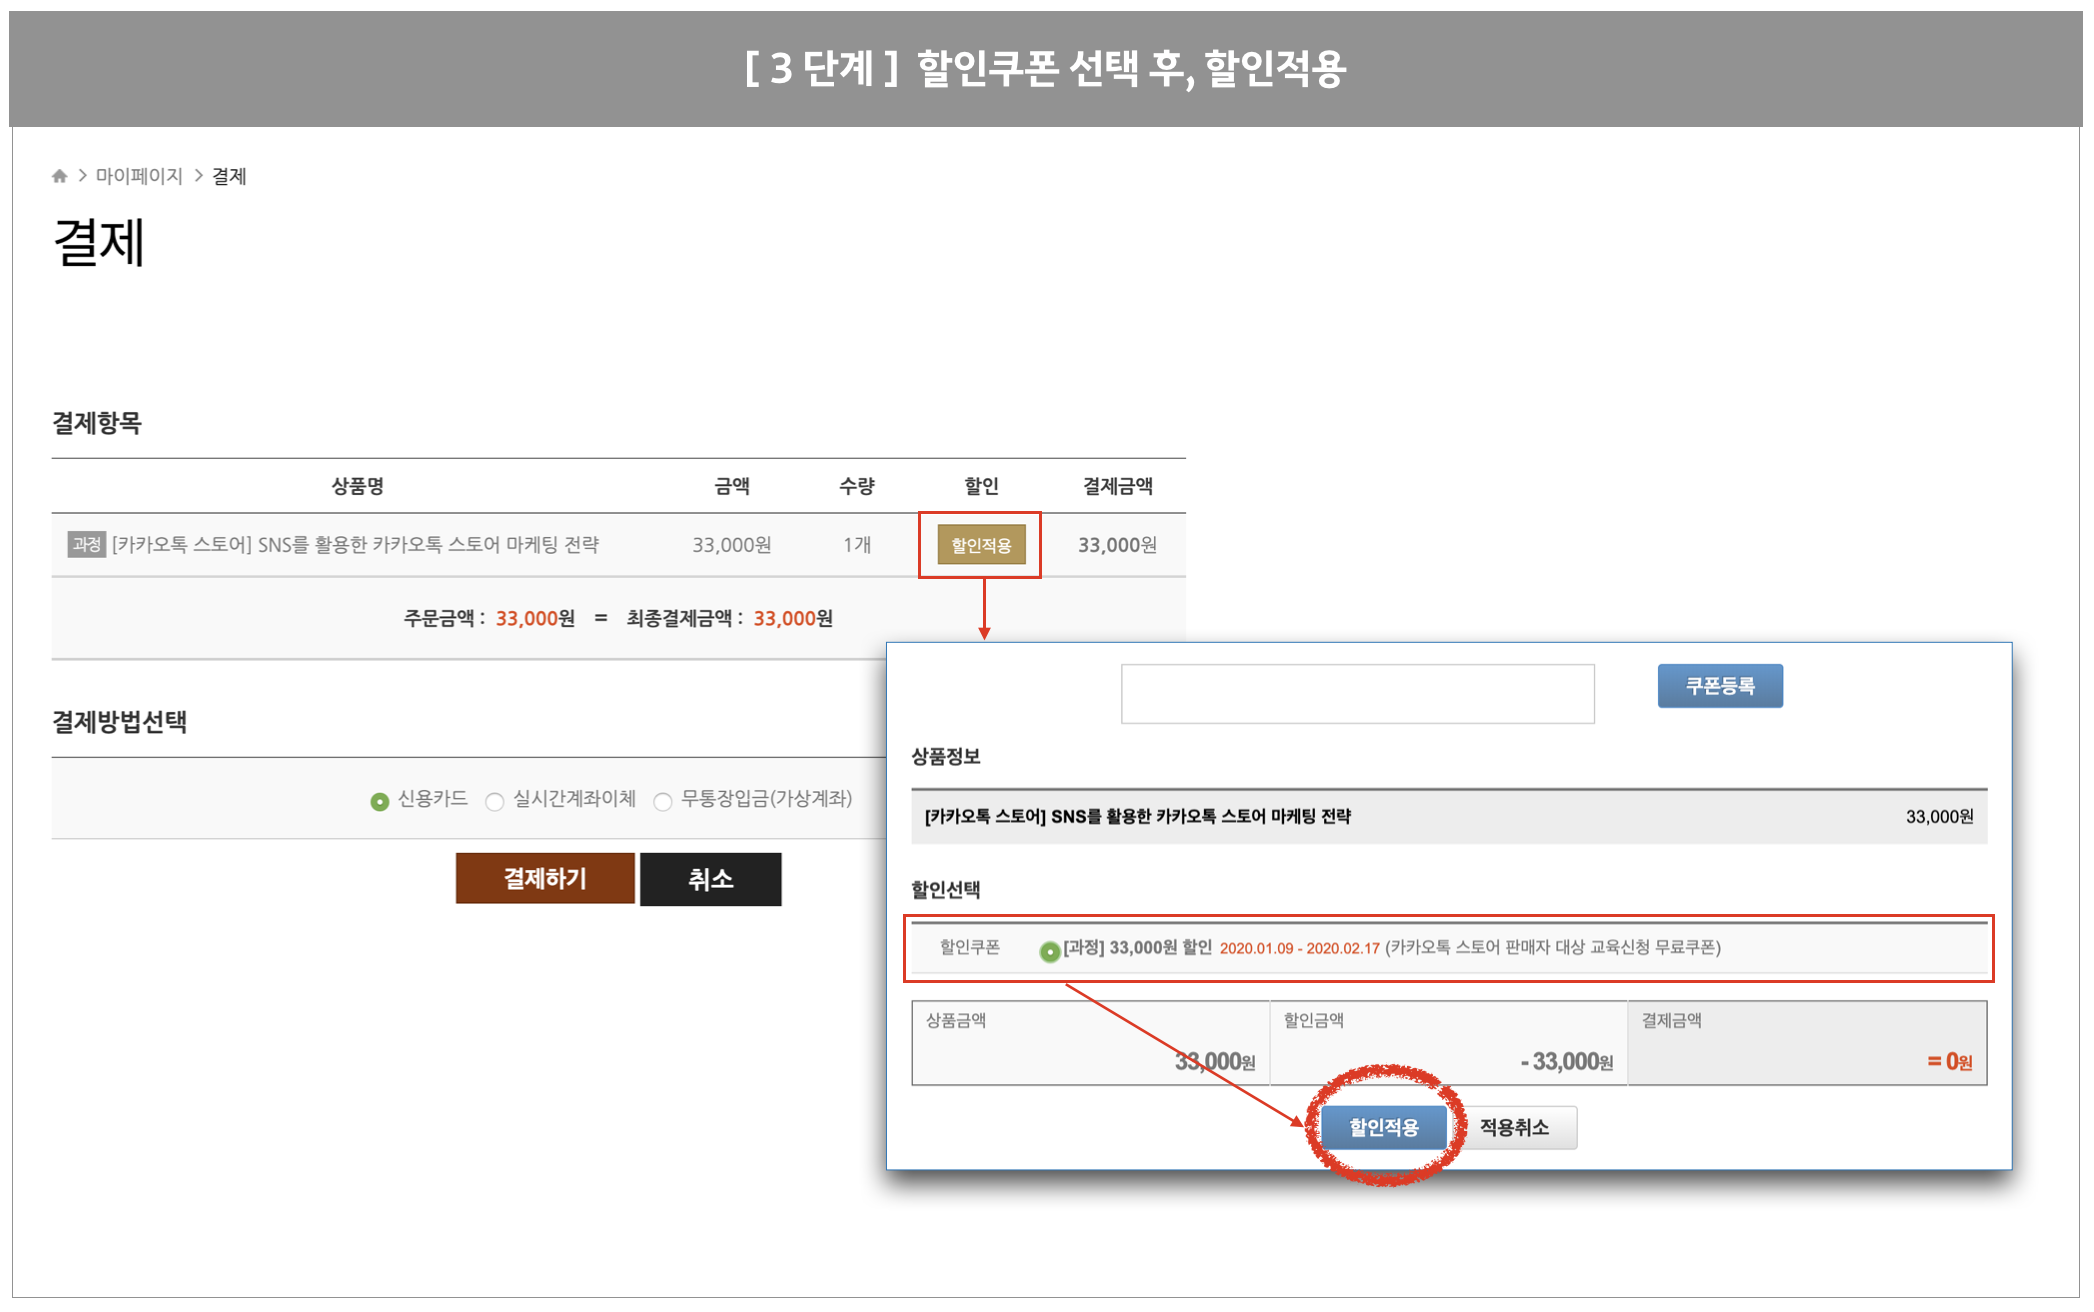This screenshot has width=2094, height=1312.
Task: Click the 33,000원 value in the 금액 column
Action: tap(732, 545)
